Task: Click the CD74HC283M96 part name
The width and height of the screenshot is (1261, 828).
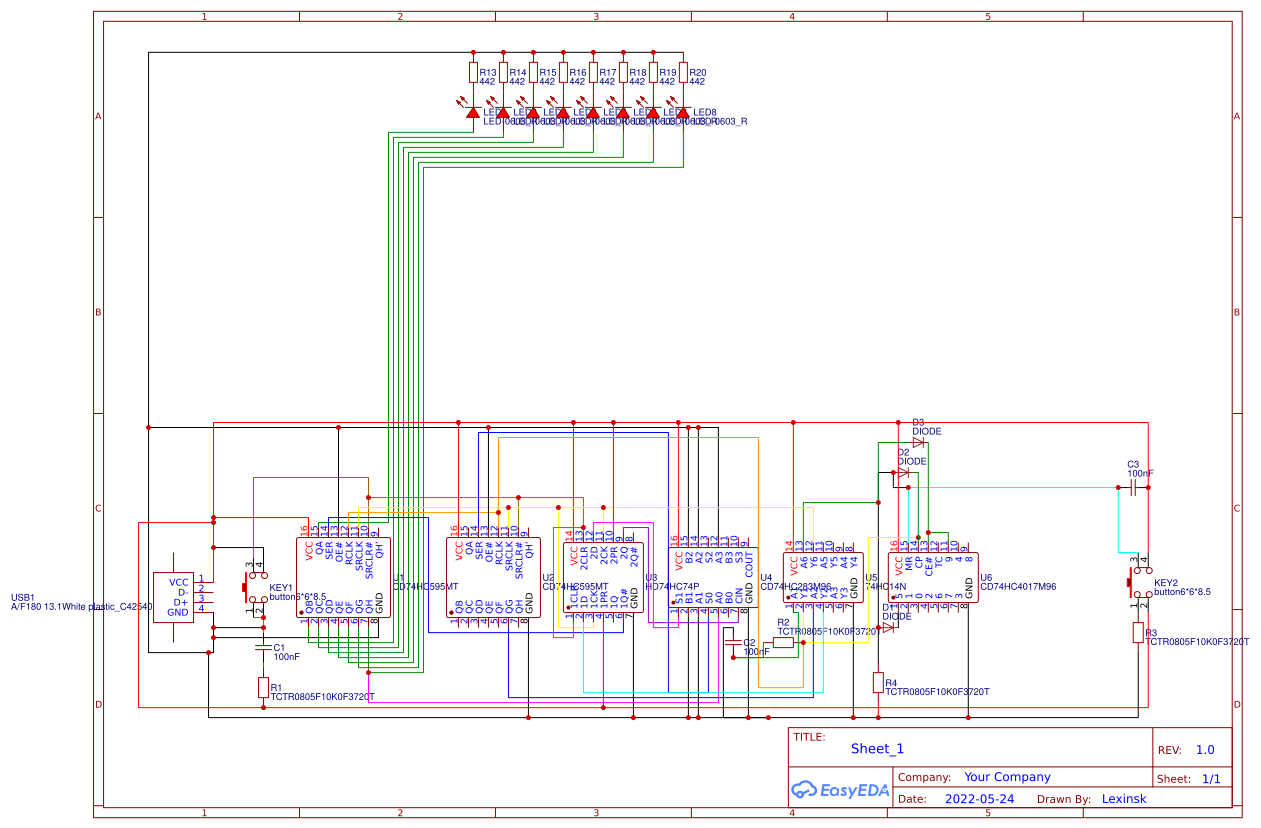Action: 796,587
